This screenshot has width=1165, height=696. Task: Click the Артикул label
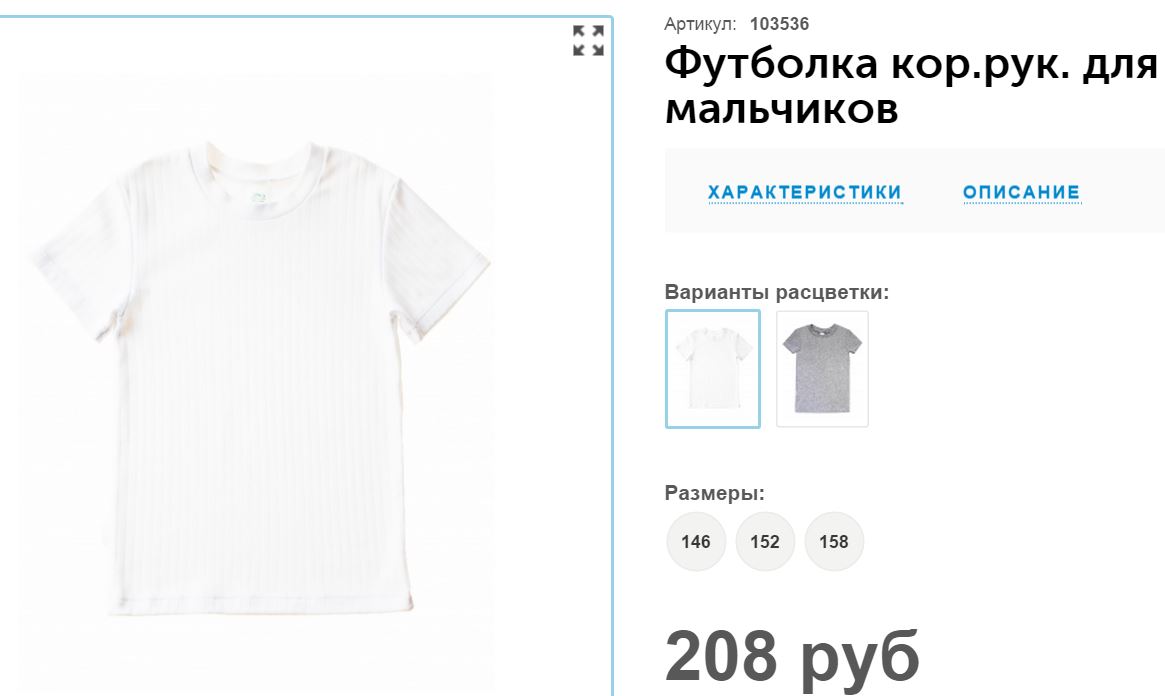[x=700, y=24]
